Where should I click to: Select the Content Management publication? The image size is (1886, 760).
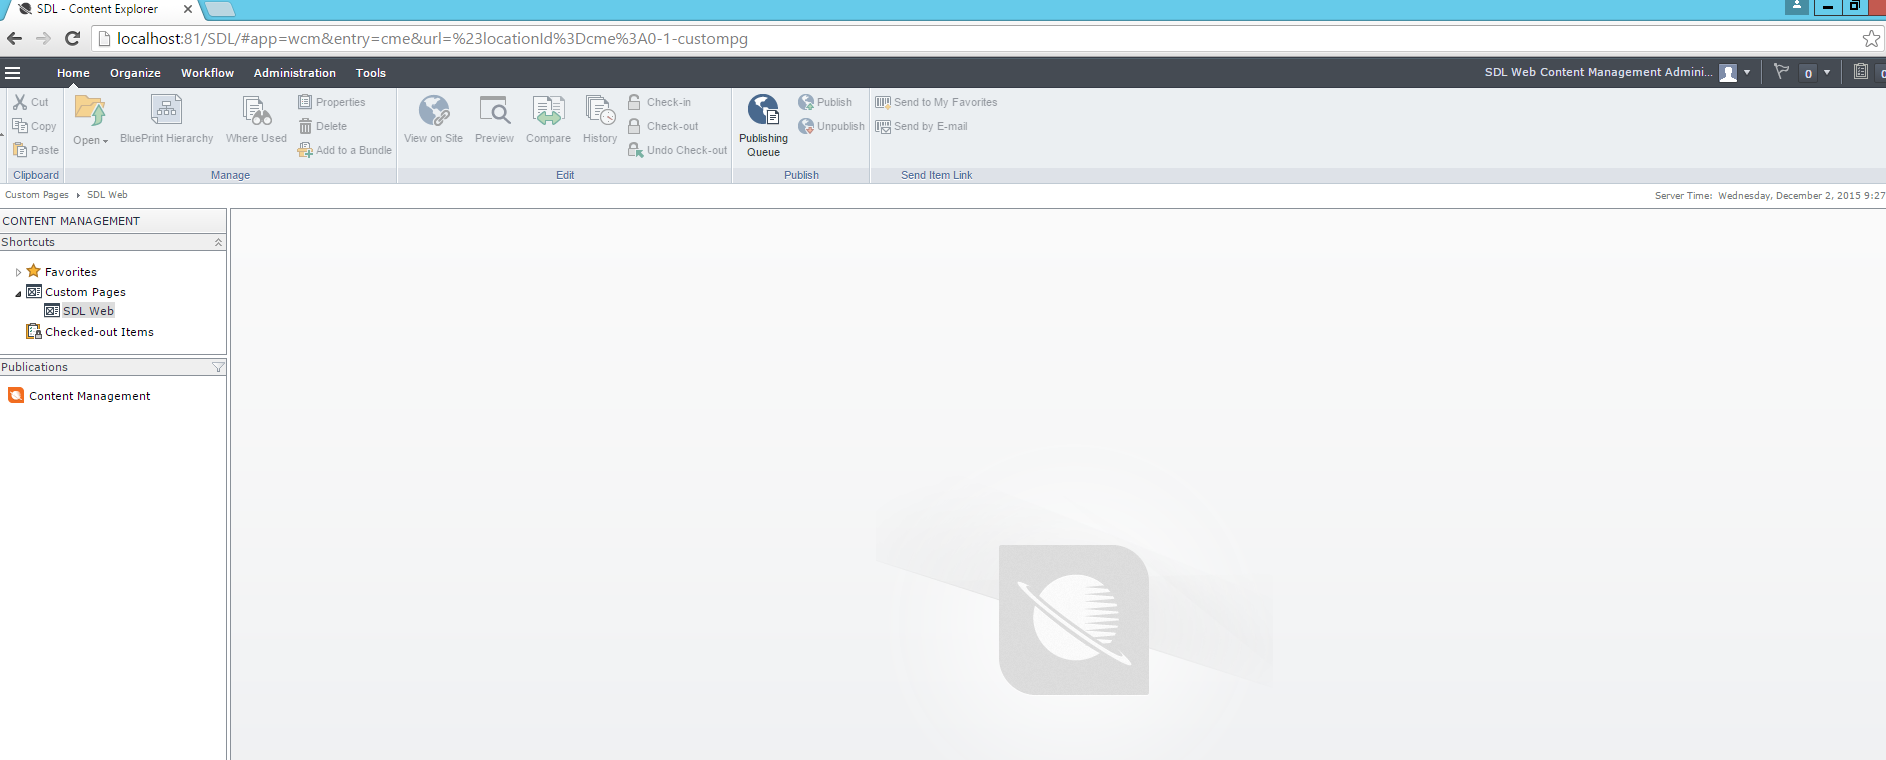coord(89,396)
